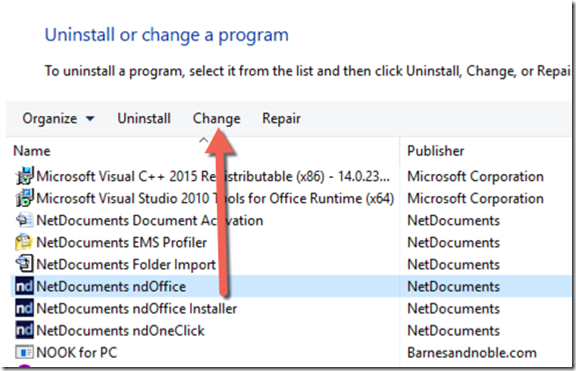Viewport: 576px width, 371px height.
Task: Click the NetDocuments Folder Import icon
Action: click(25, 264)
